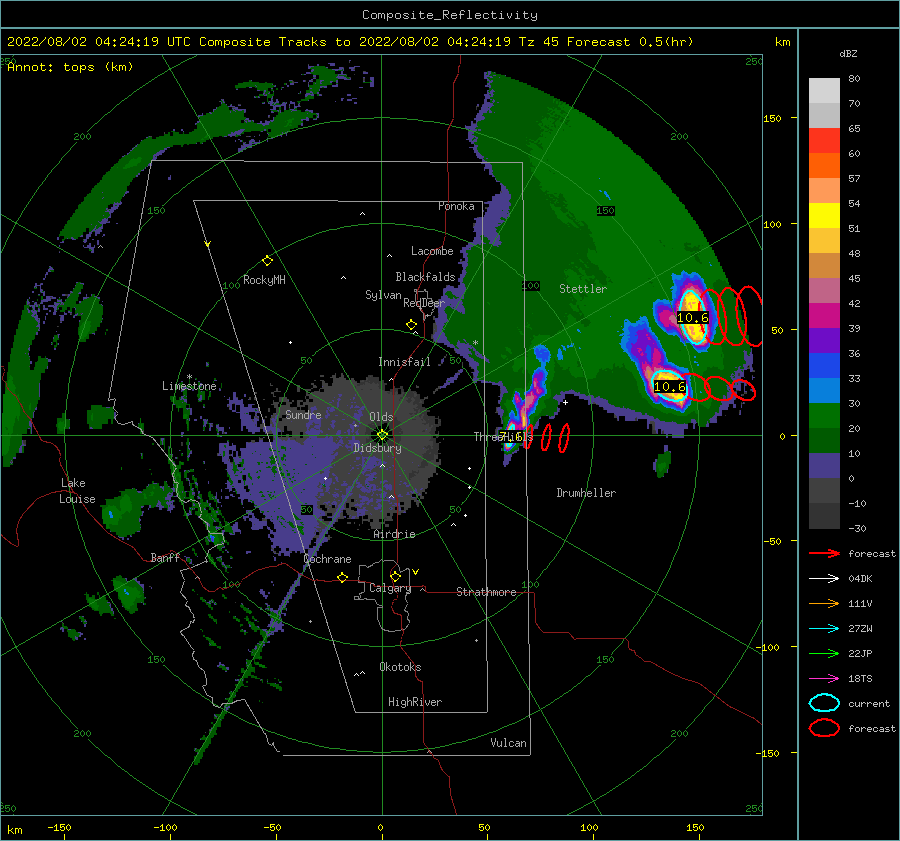Image resolution: width=900 pixels, height=841 pixels.
Task: Click the red forecast arrow in legend
Action: 824,553
